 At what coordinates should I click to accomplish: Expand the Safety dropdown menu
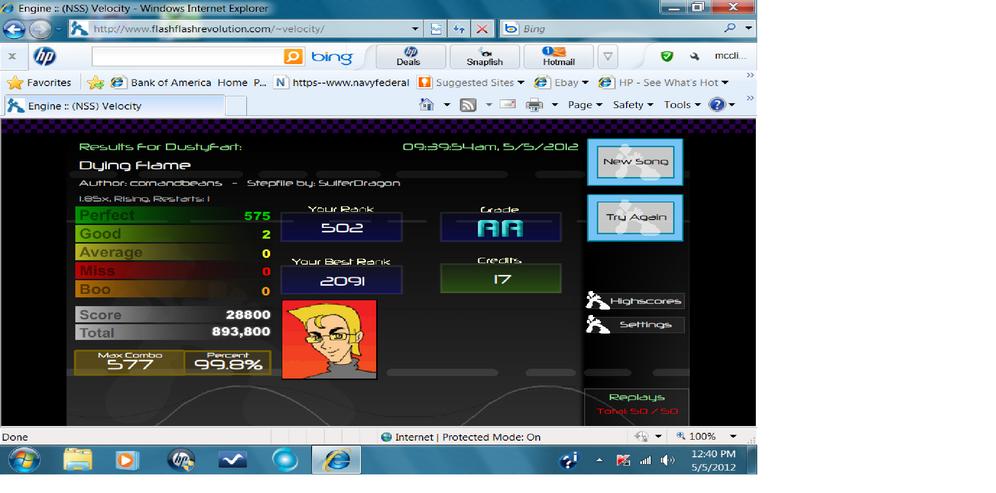tap(633, 105)
